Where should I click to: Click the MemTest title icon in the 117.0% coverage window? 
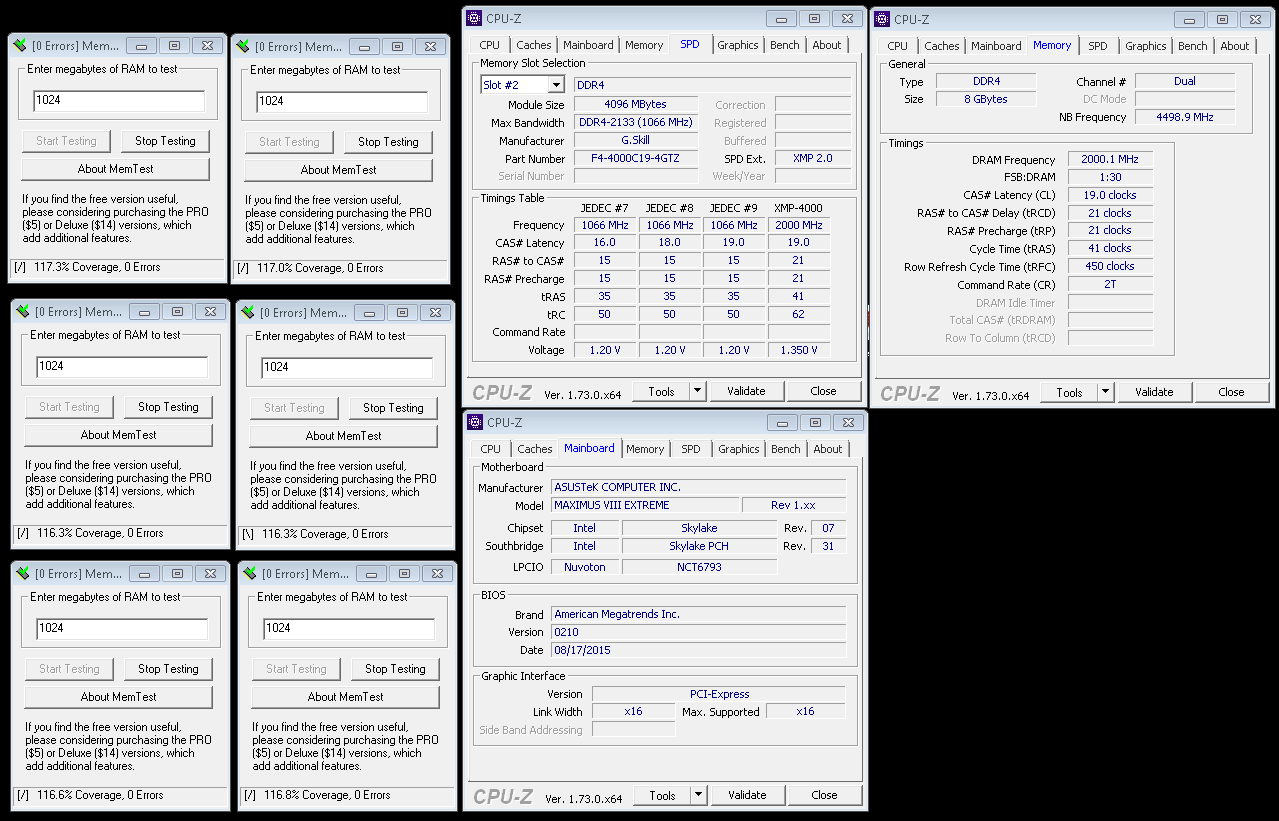(243, 47)
